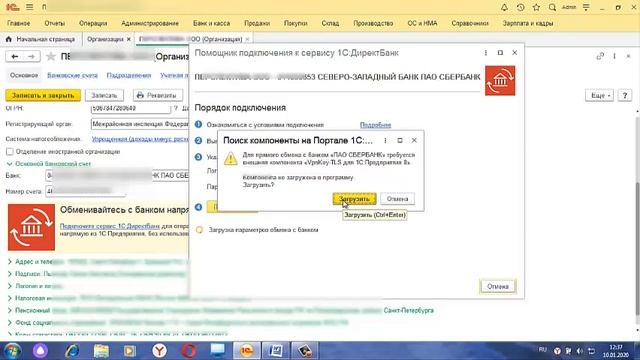Open file explorer folder in taskbar
Image resolution: width=640 pixels, height=360 pixels.
click(101, 351)
